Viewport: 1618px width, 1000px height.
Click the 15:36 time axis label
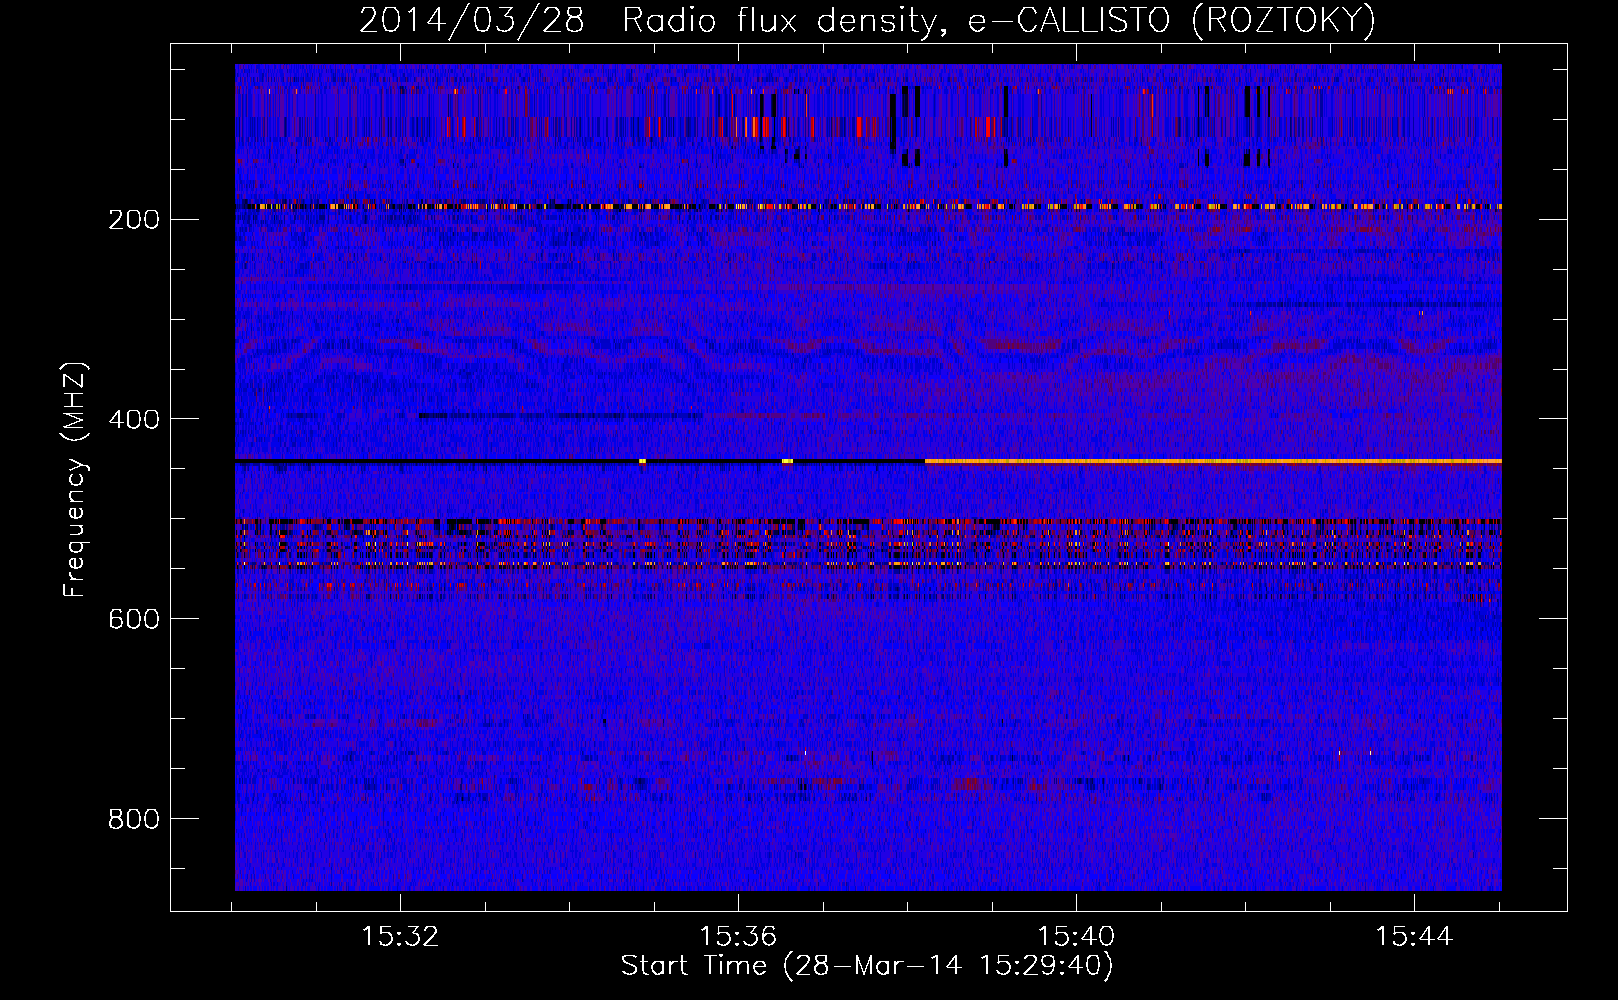coord(738,937)
